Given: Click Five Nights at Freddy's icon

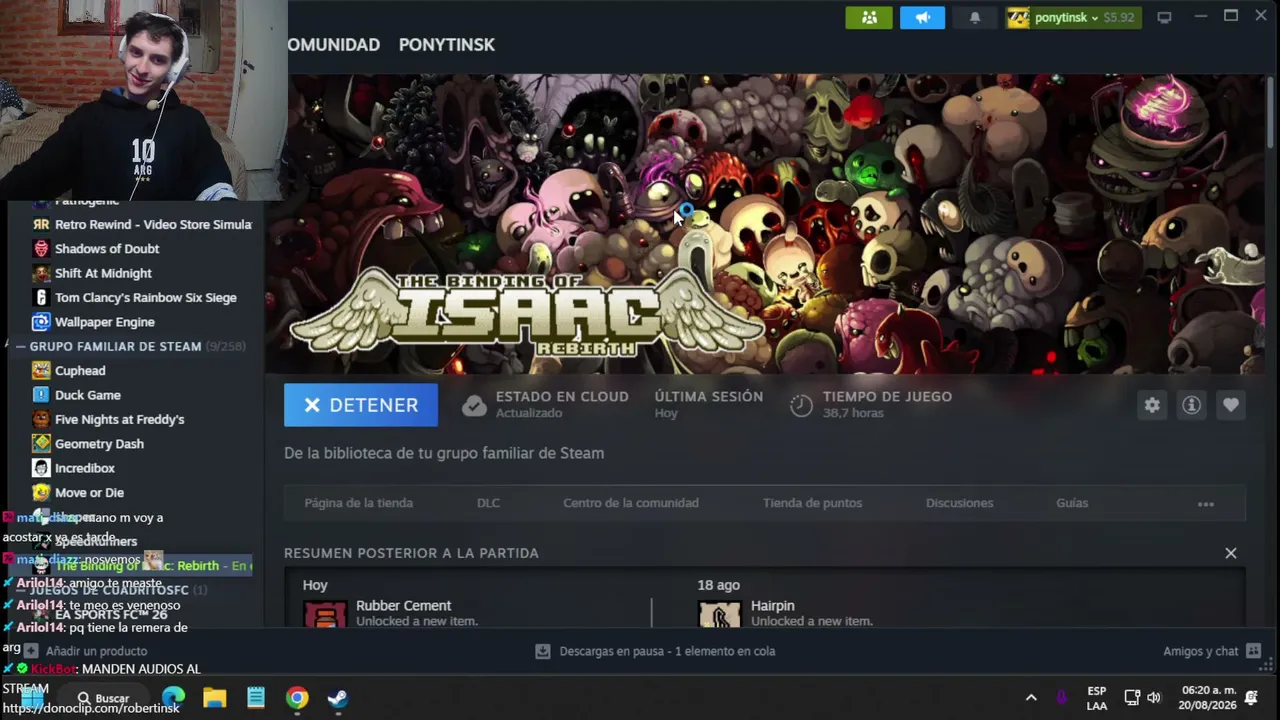Looking at the screenshot, I should pos(41,419).
